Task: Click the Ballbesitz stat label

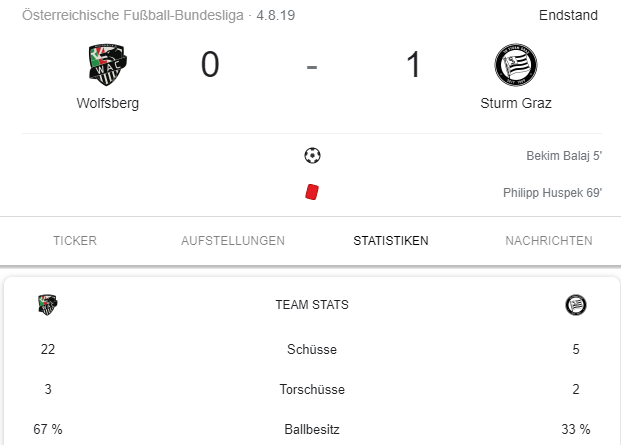Action: coord(312,429)
